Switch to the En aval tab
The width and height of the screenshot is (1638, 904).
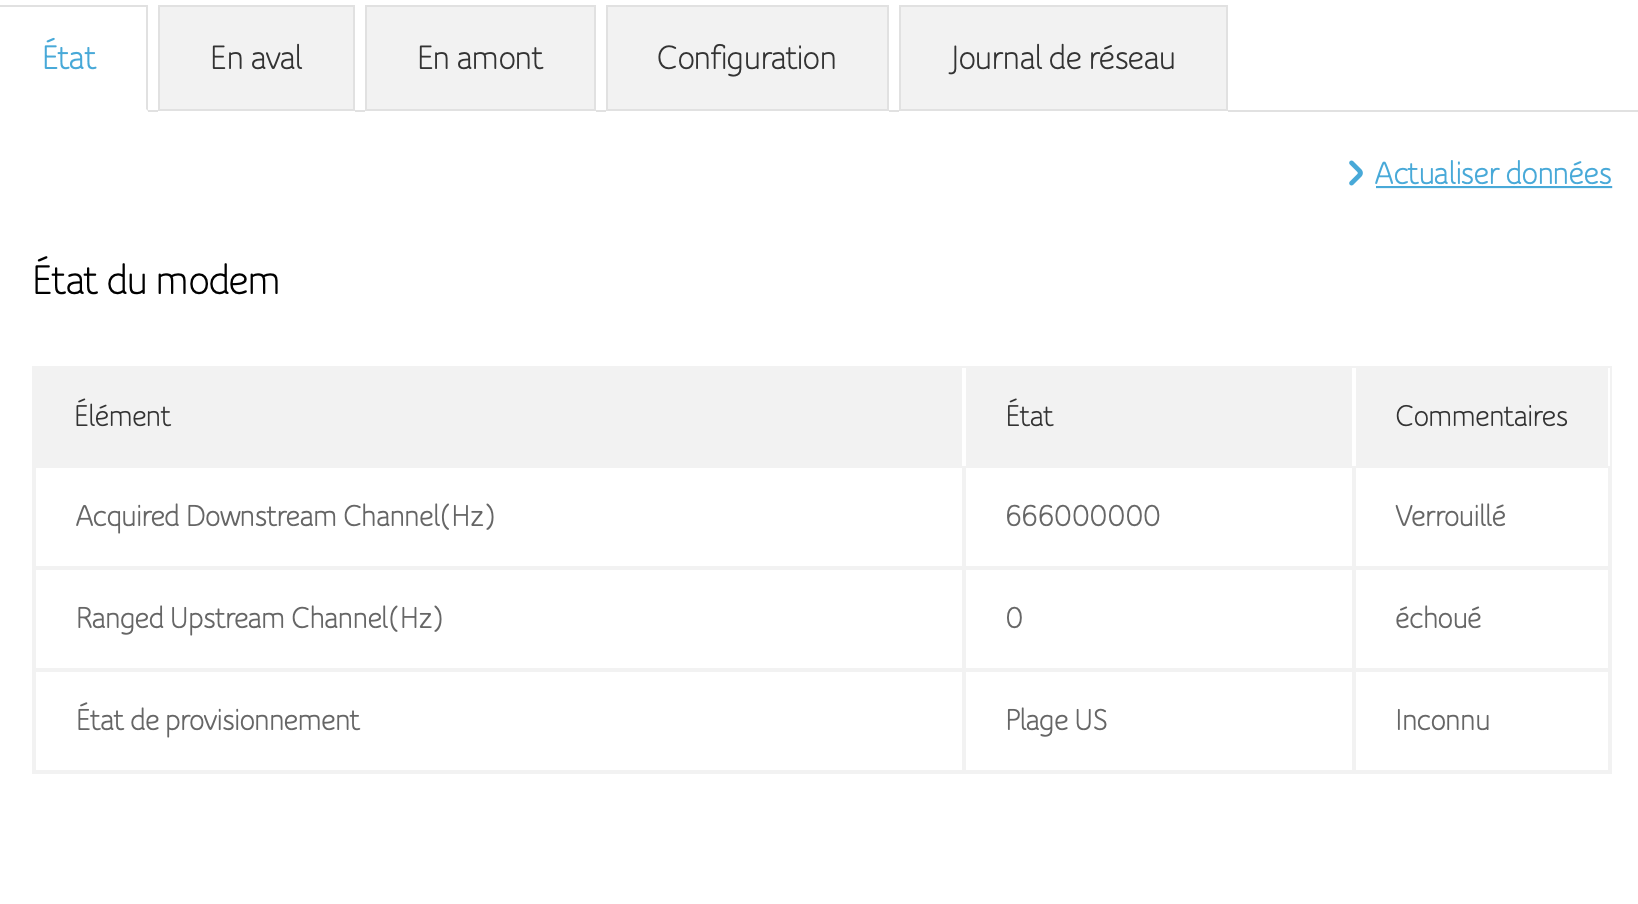tap(256, 58)
